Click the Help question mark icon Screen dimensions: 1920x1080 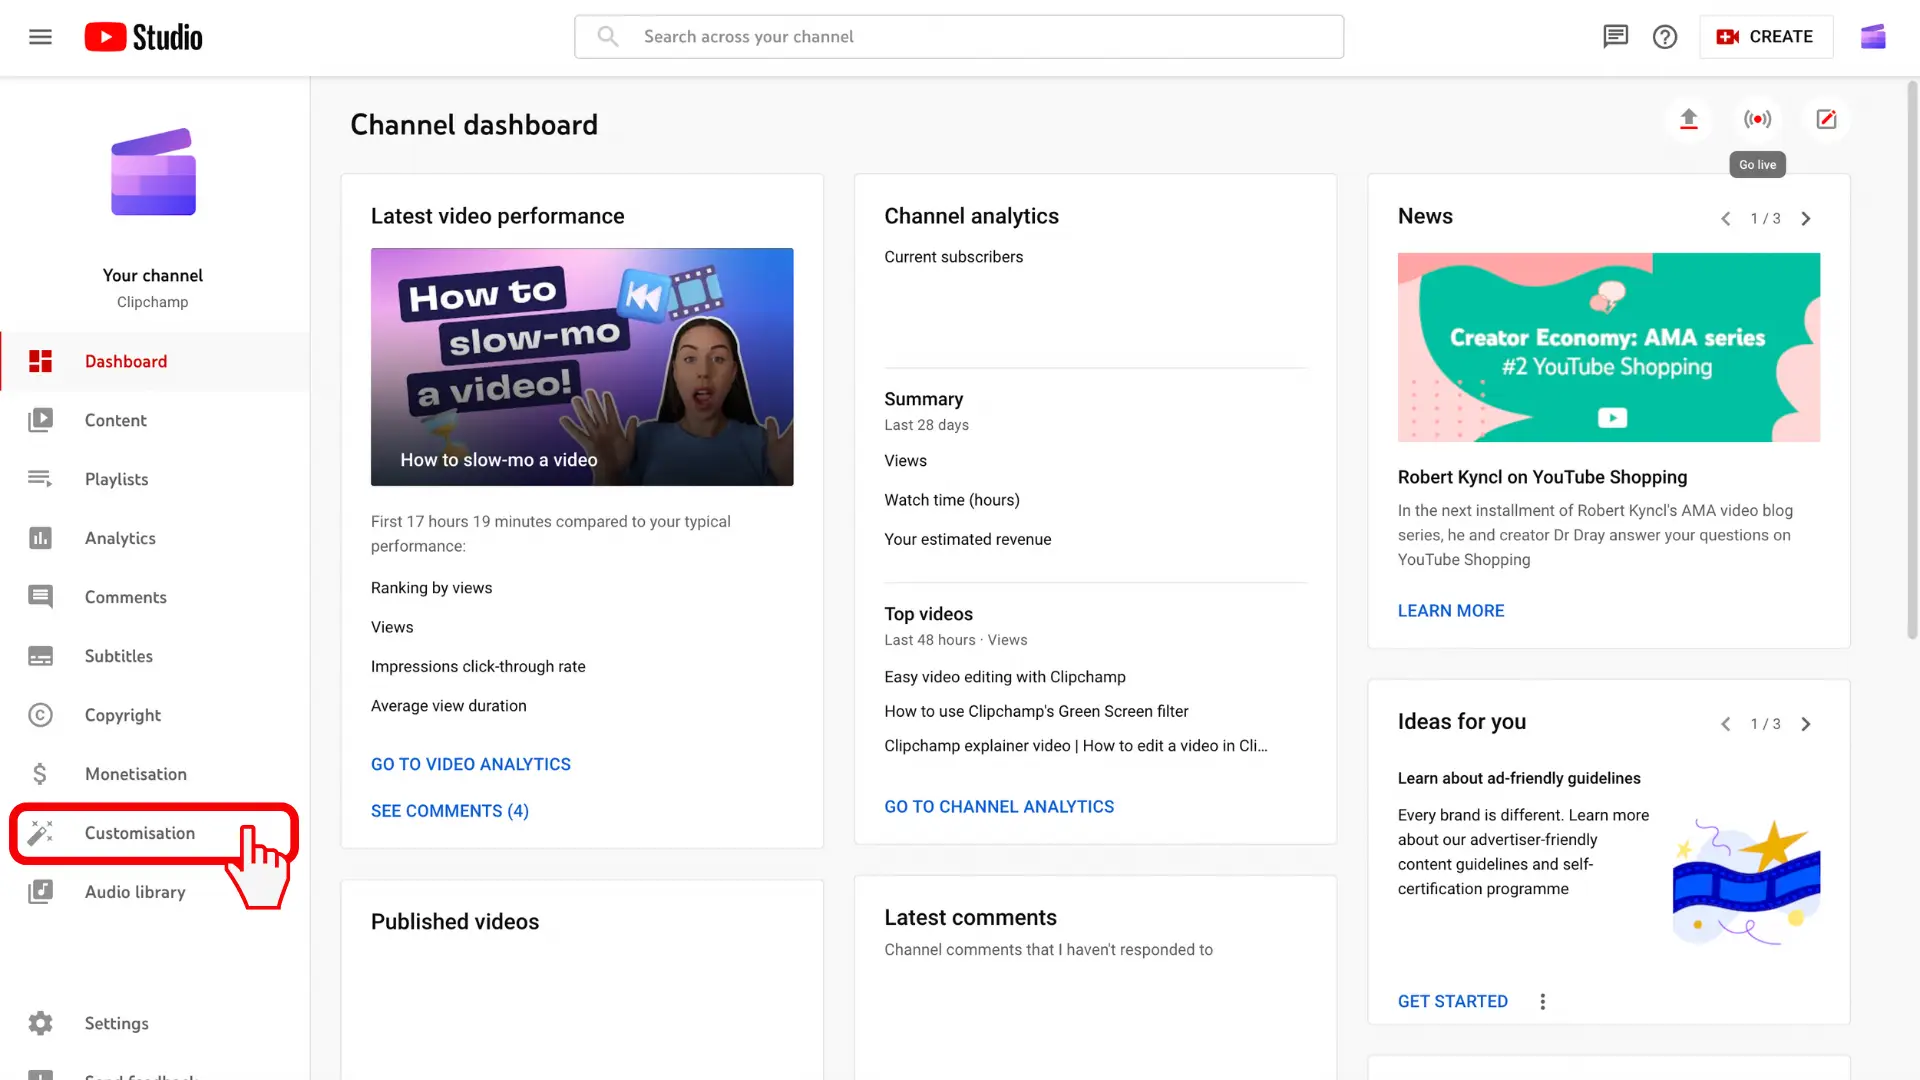pyautogui.click(x=1665, y=36)
